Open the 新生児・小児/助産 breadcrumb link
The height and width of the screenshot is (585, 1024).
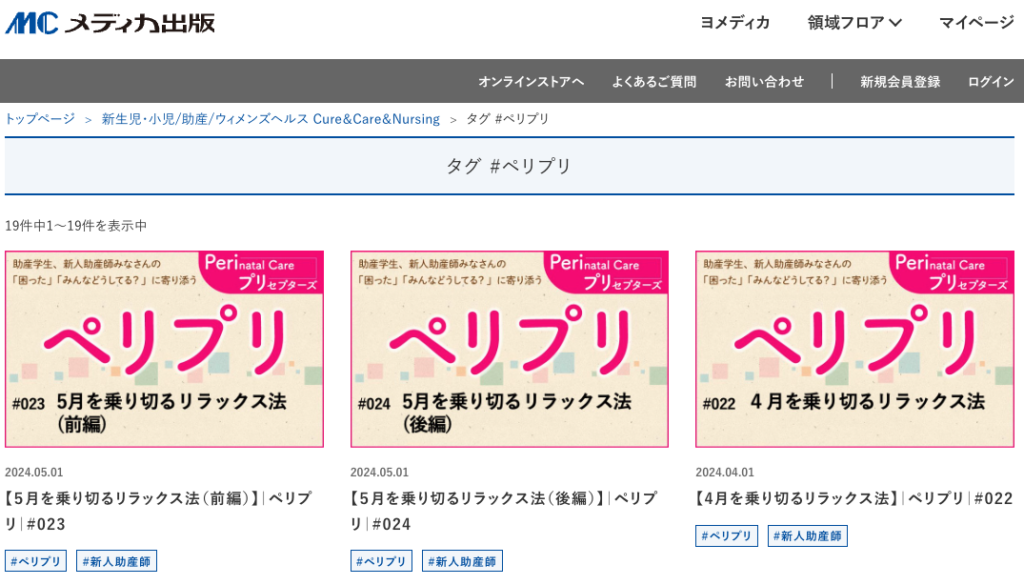270,119
